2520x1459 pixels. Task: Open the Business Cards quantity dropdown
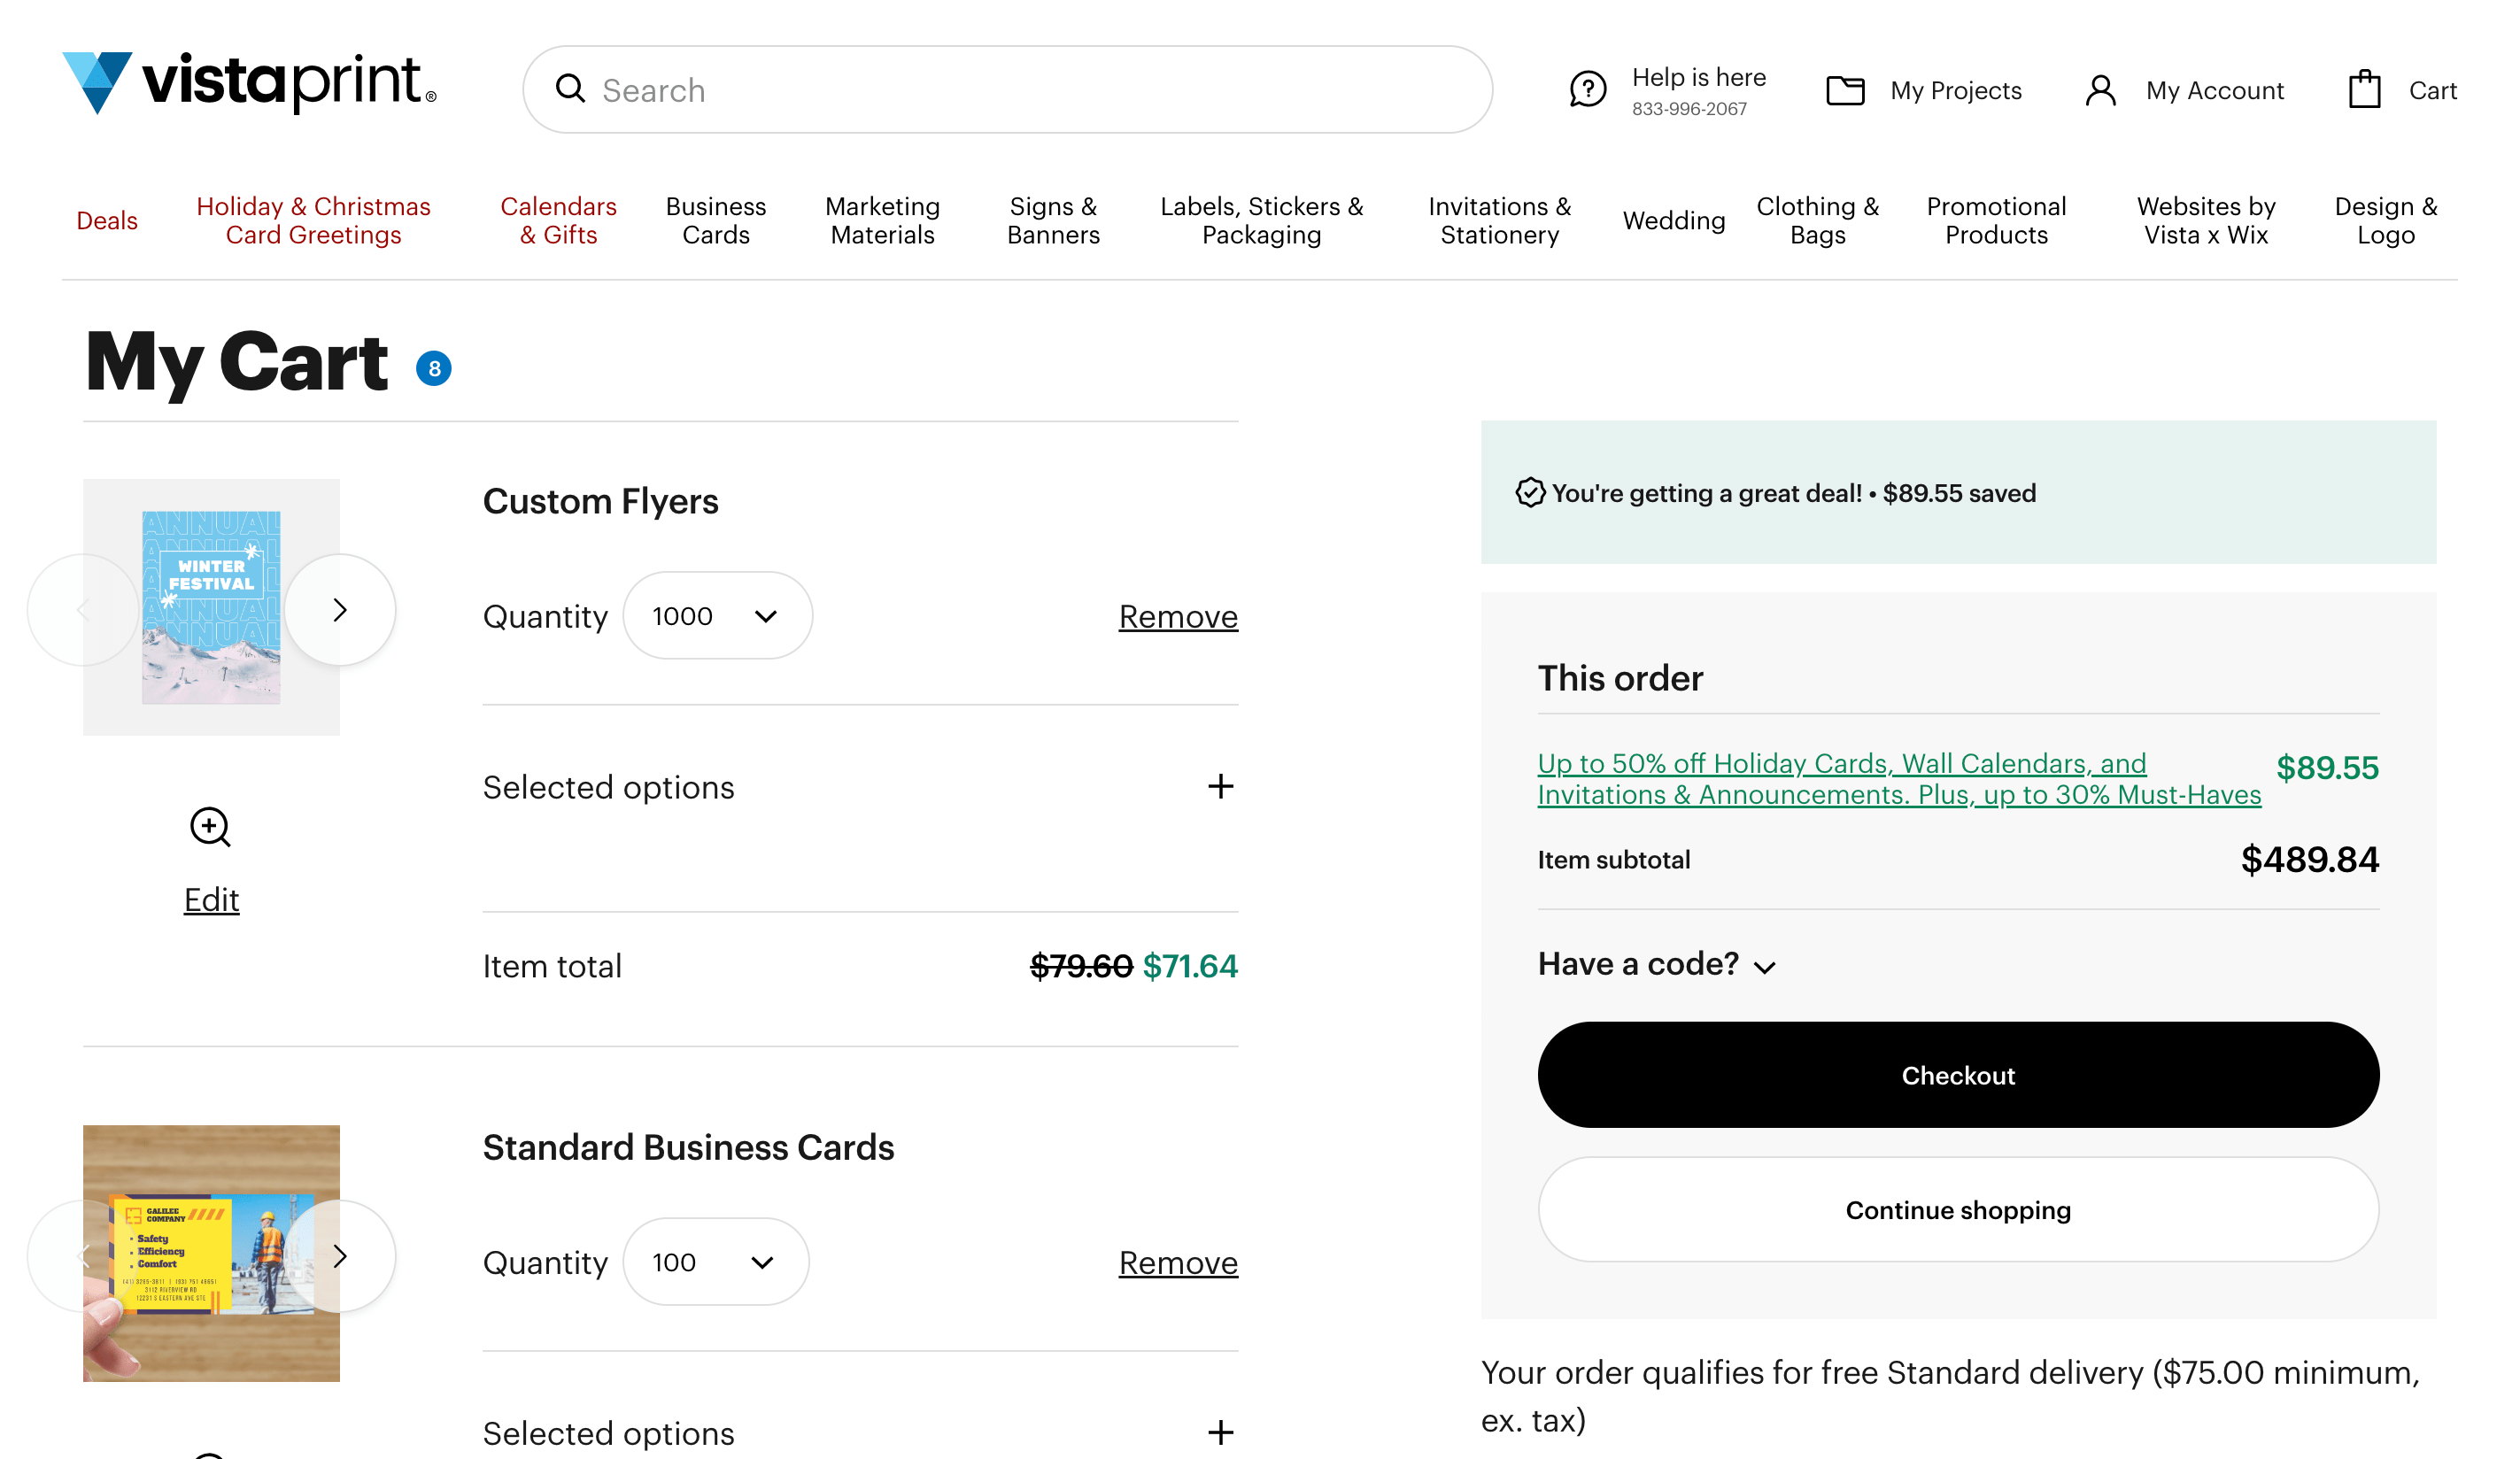click(x=715, y=1262)
